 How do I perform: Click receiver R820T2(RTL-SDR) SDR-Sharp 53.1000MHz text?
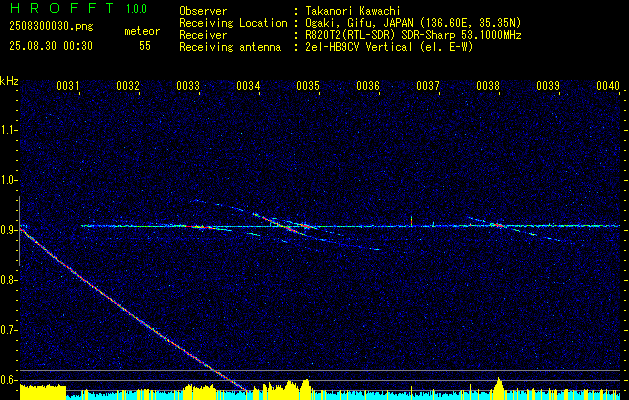click(413, 35)
